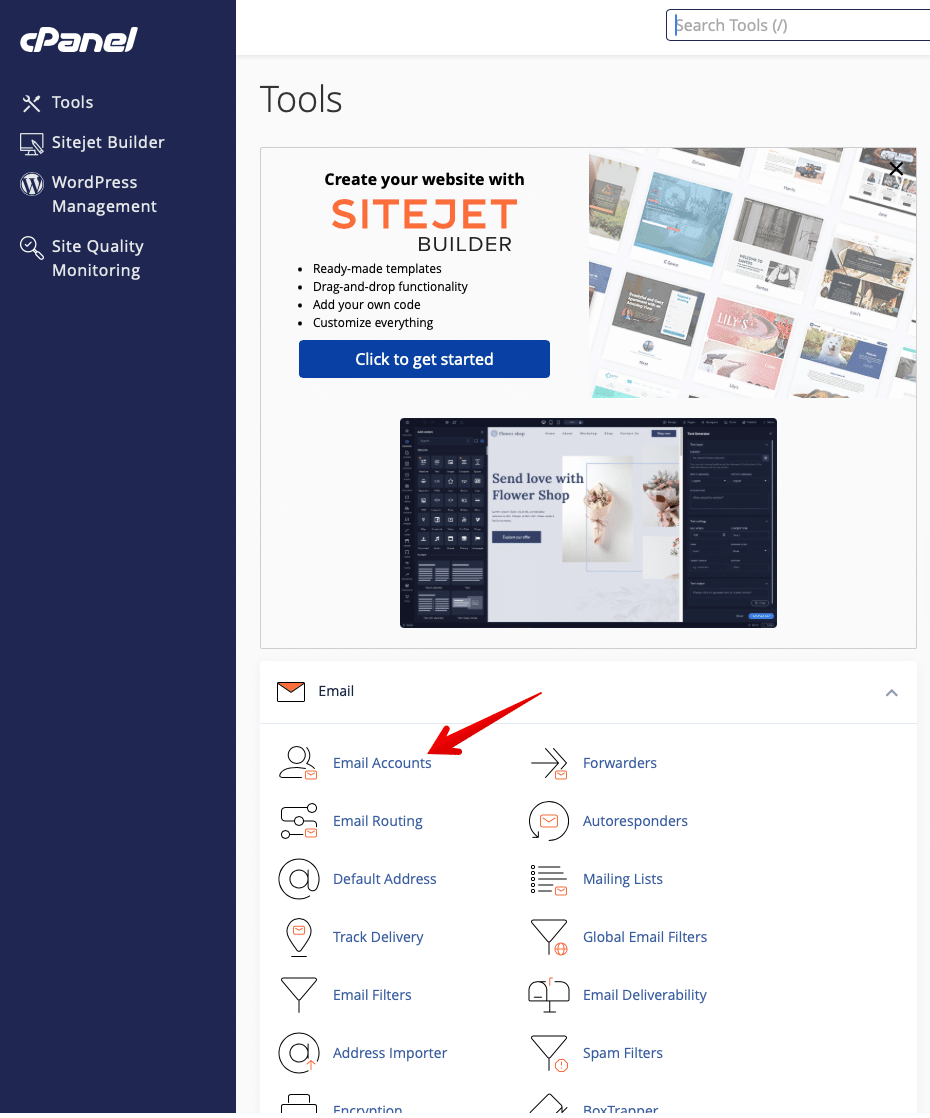Click the Email Deliverability mailbox icon
Image resolution: width=930 pixels, height=1118 pixels.
click(x=548, y=995)
